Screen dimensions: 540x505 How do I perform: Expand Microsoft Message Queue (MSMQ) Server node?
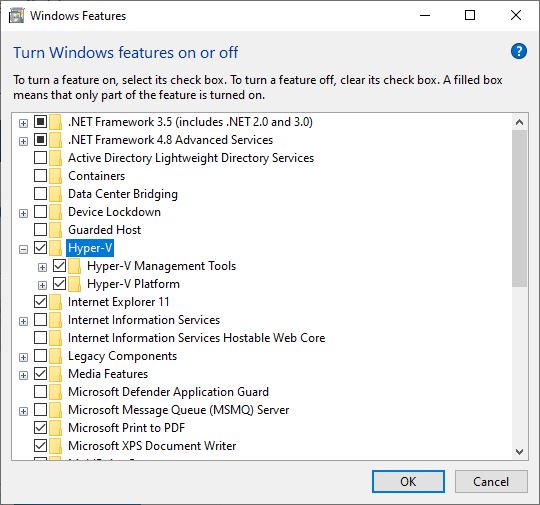tap(23, 411)
